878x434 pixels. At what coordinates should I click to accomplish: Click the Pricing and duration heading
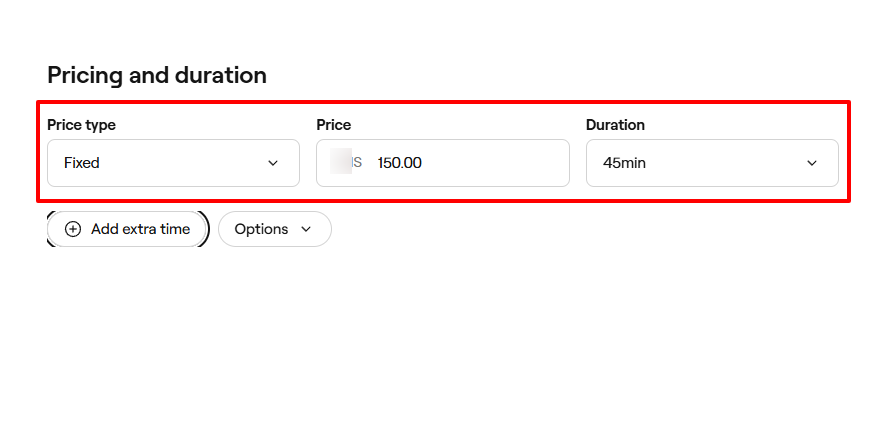tap(157, 75)
